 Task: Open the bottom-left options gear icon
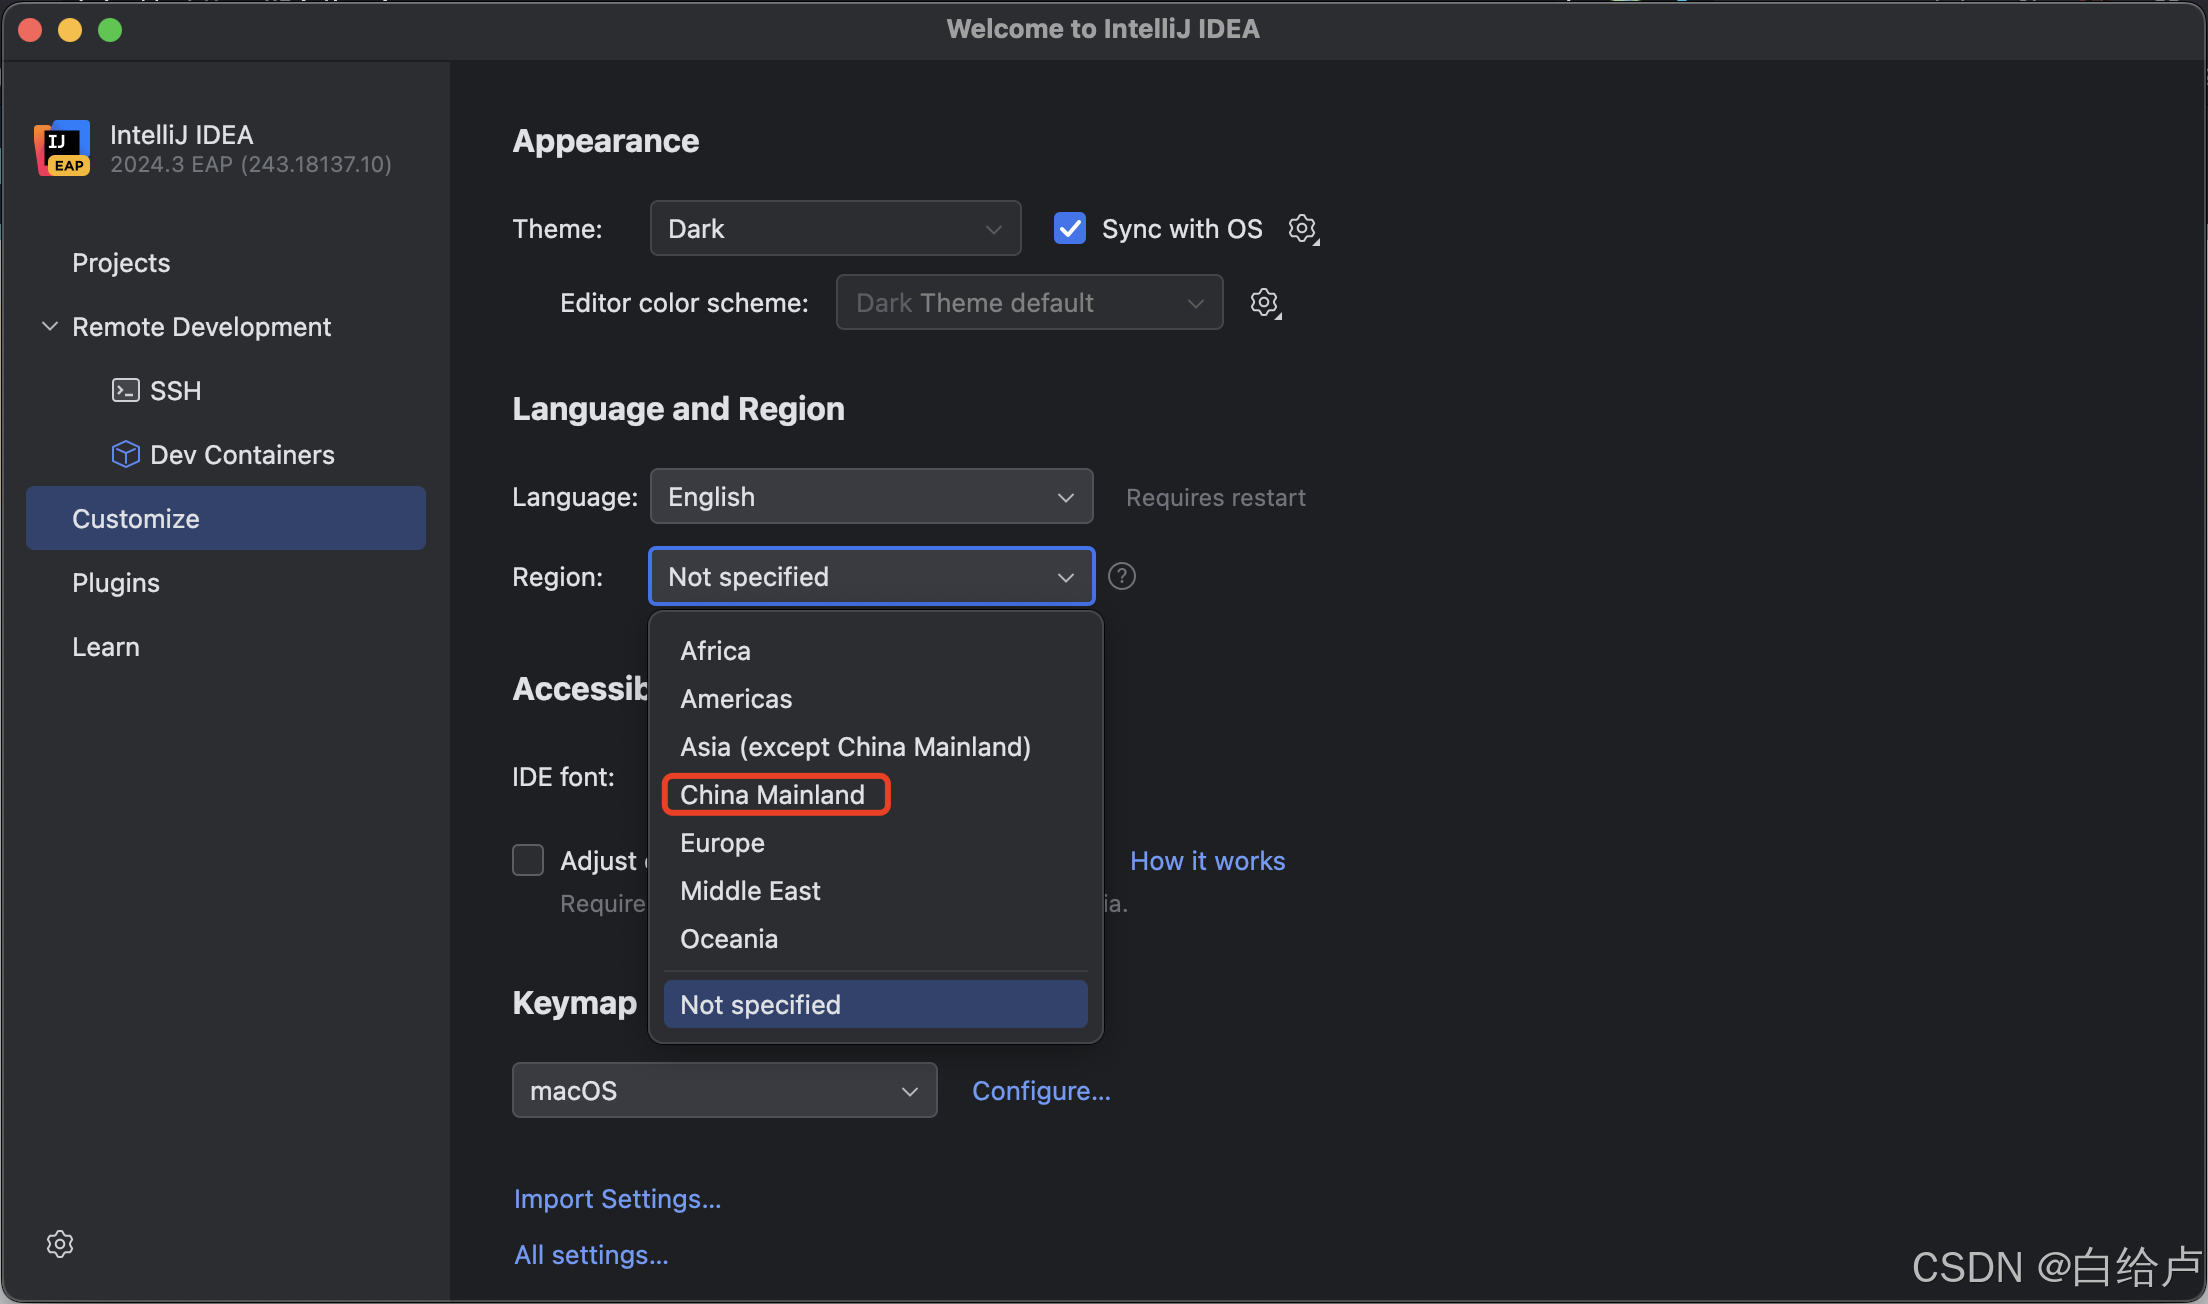click(x=60, y=1244)
